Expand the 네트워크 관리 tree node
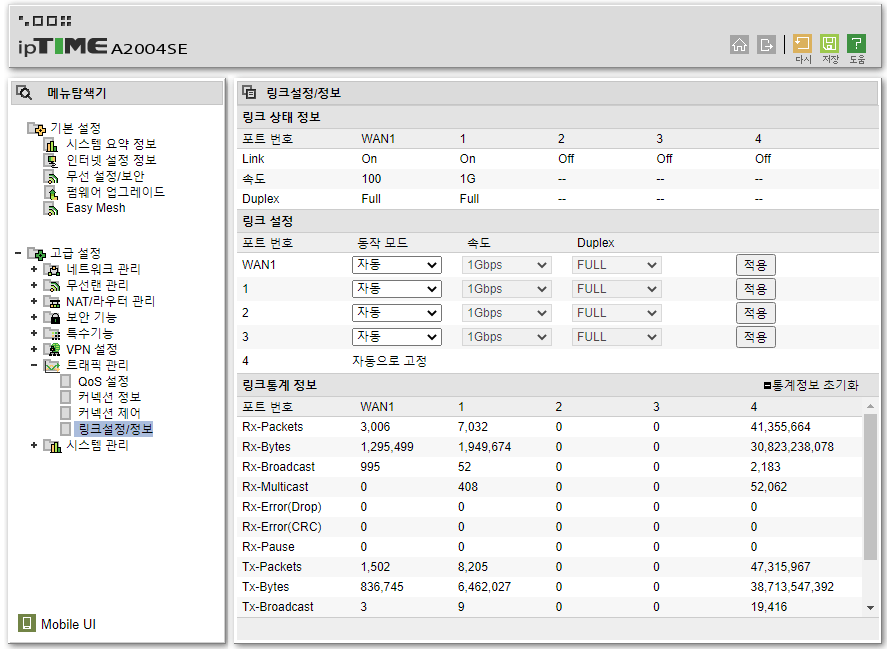 pos(34,269)
